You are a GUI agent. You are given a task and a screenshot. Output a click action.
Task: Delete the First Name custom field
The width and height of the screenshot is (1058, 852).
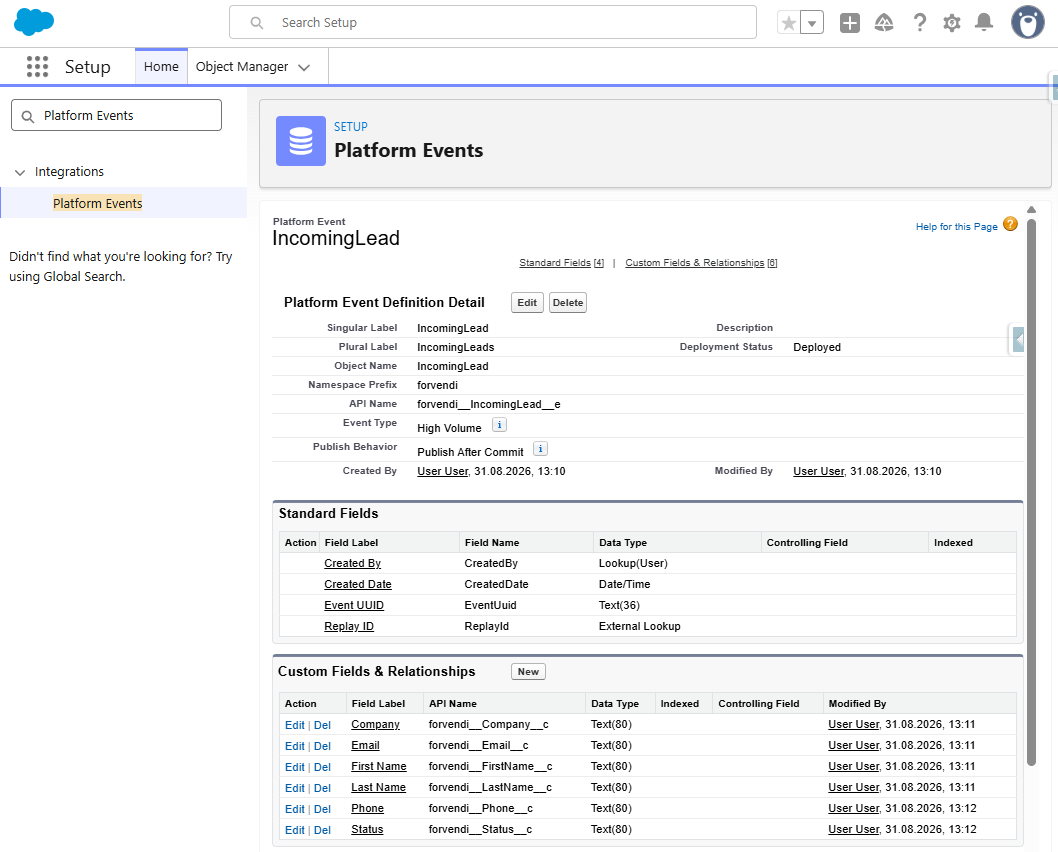[x=322, y=767]
